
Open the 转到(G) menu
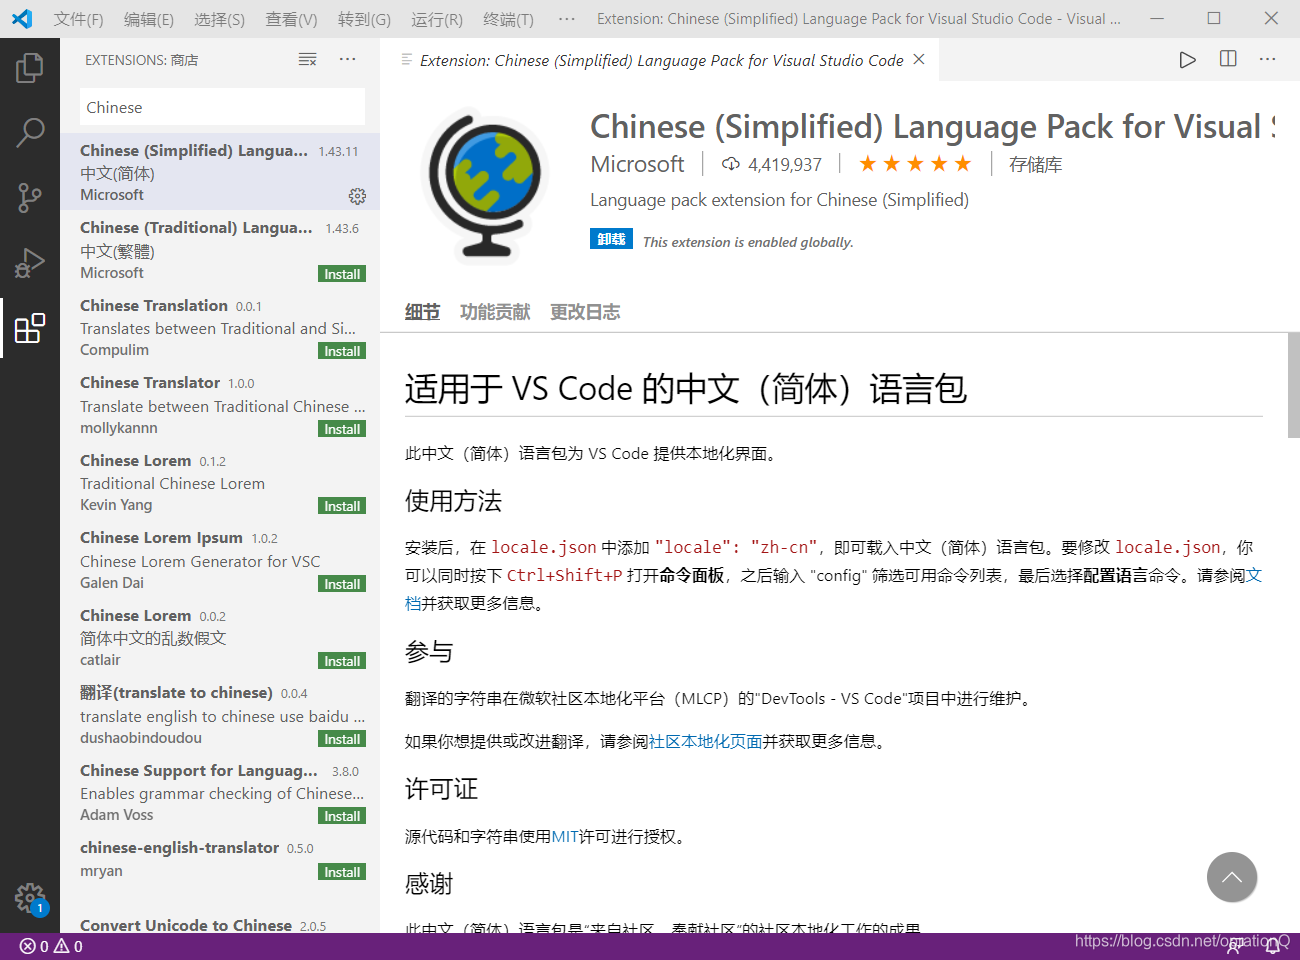click(364, 19)
